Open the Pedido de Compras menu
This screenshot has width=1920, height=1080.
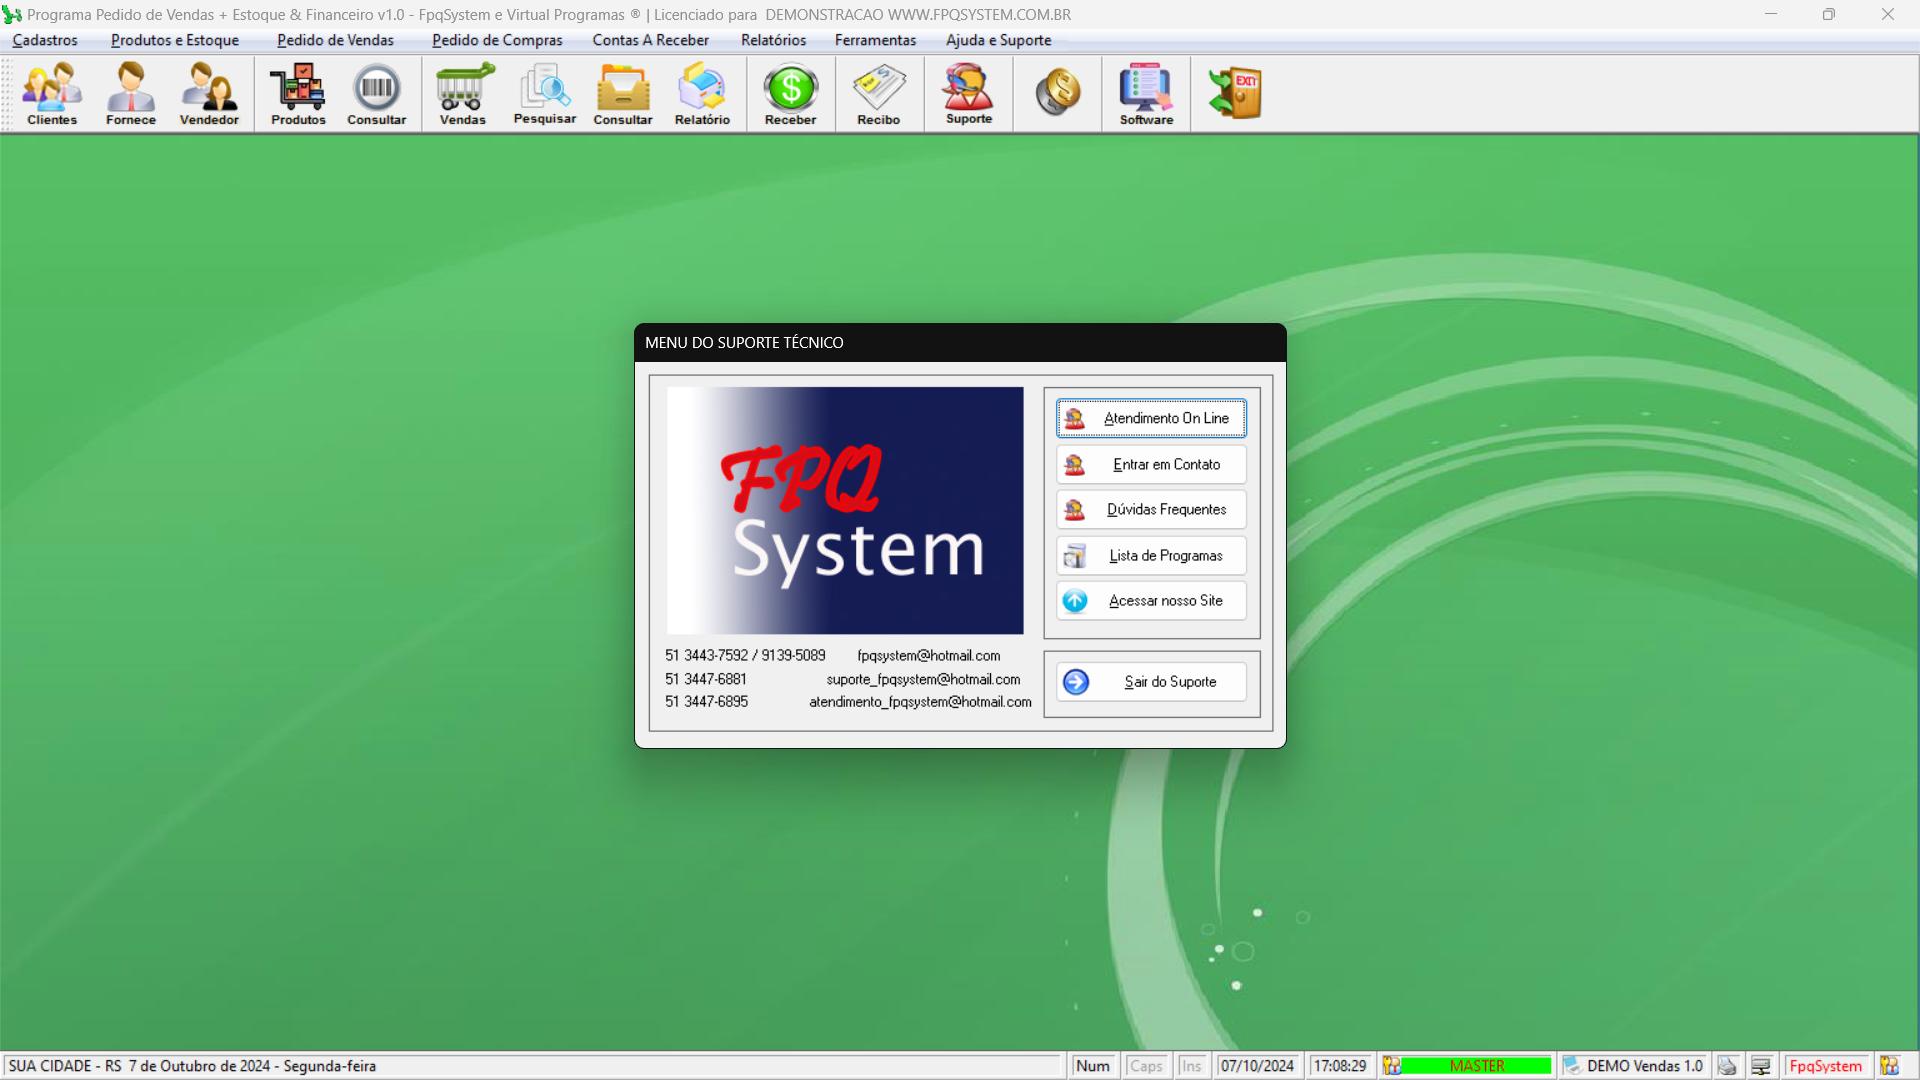497,40
